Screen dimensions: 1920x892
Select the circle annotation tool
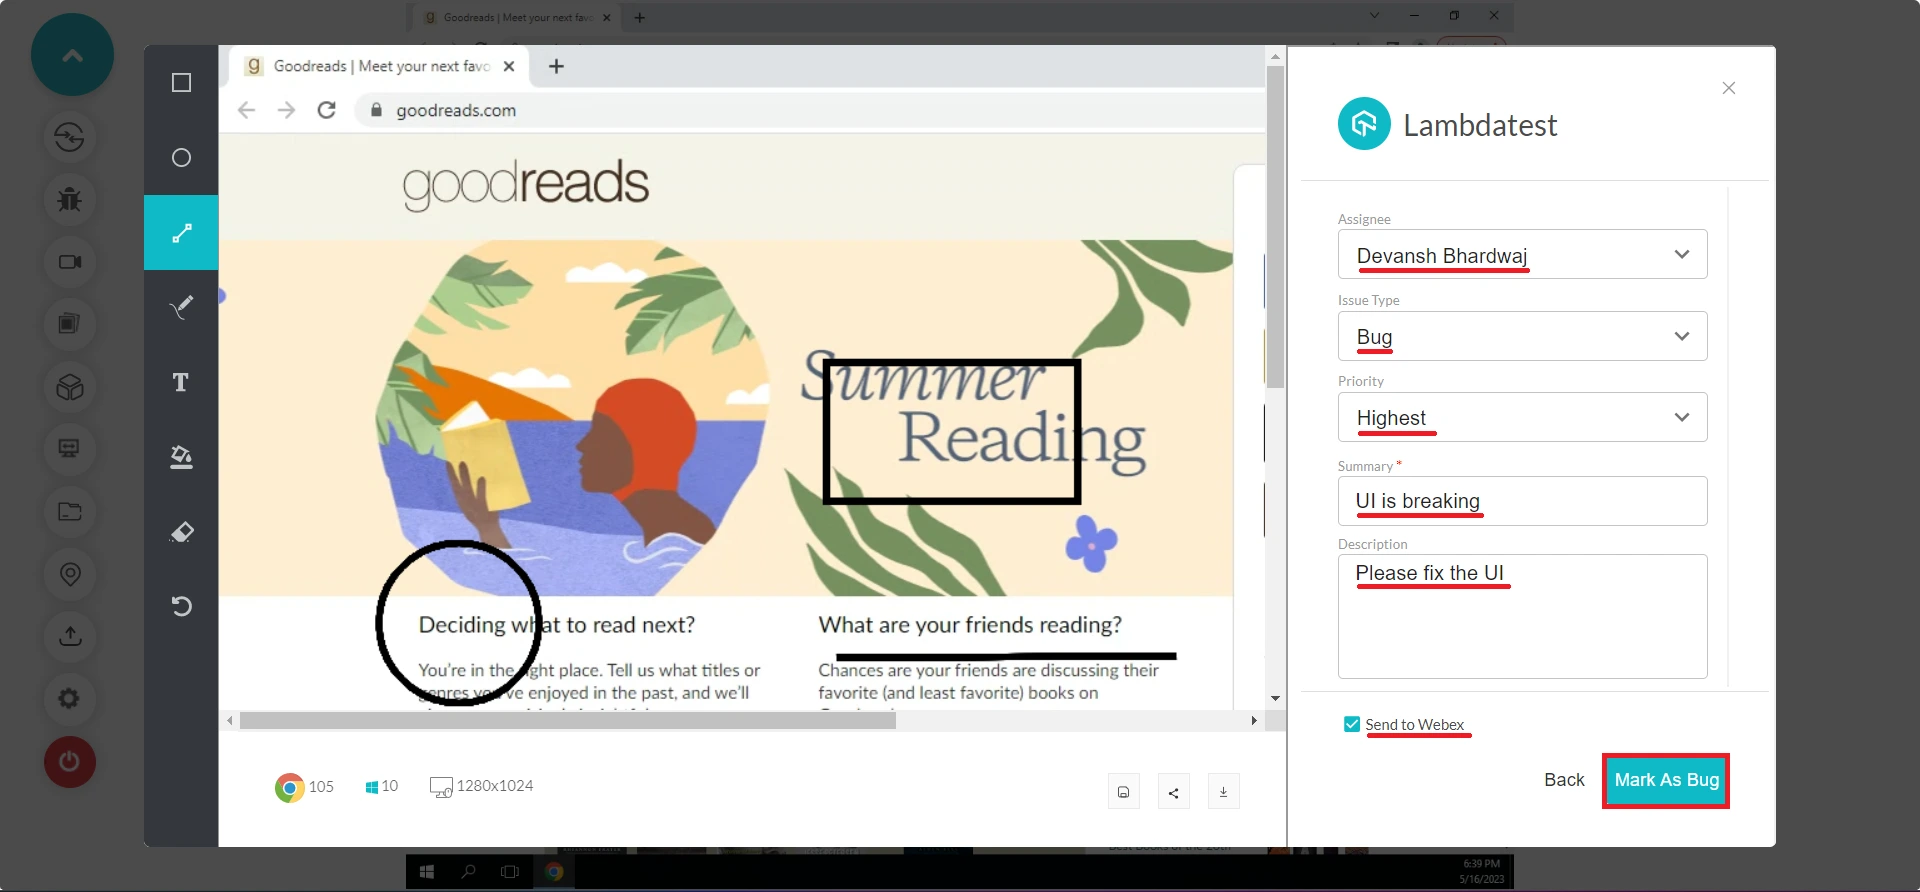pyautogui.click(x=181, y=158)
